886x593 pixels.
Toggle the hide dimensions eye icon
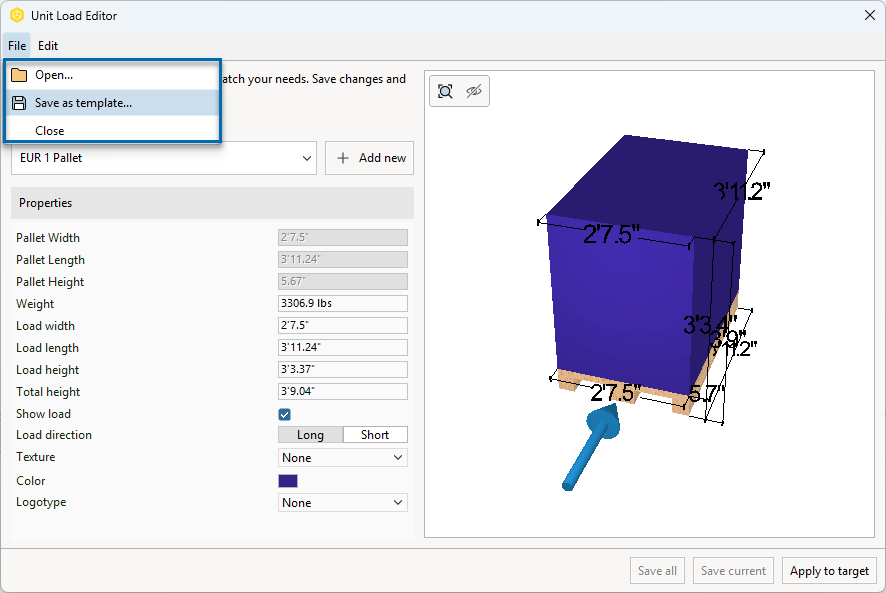click(x=474, y=91)
